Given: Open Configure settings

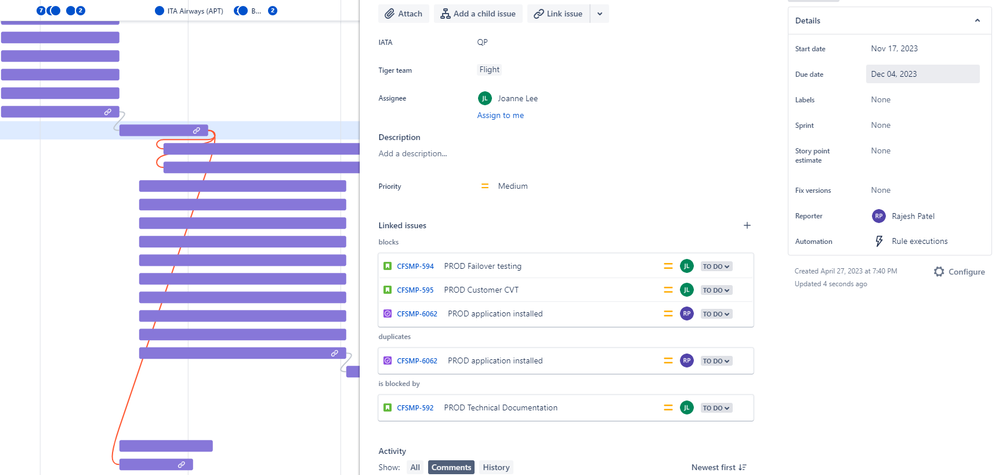Looking at the screenshot, I should tap(959, 272).
